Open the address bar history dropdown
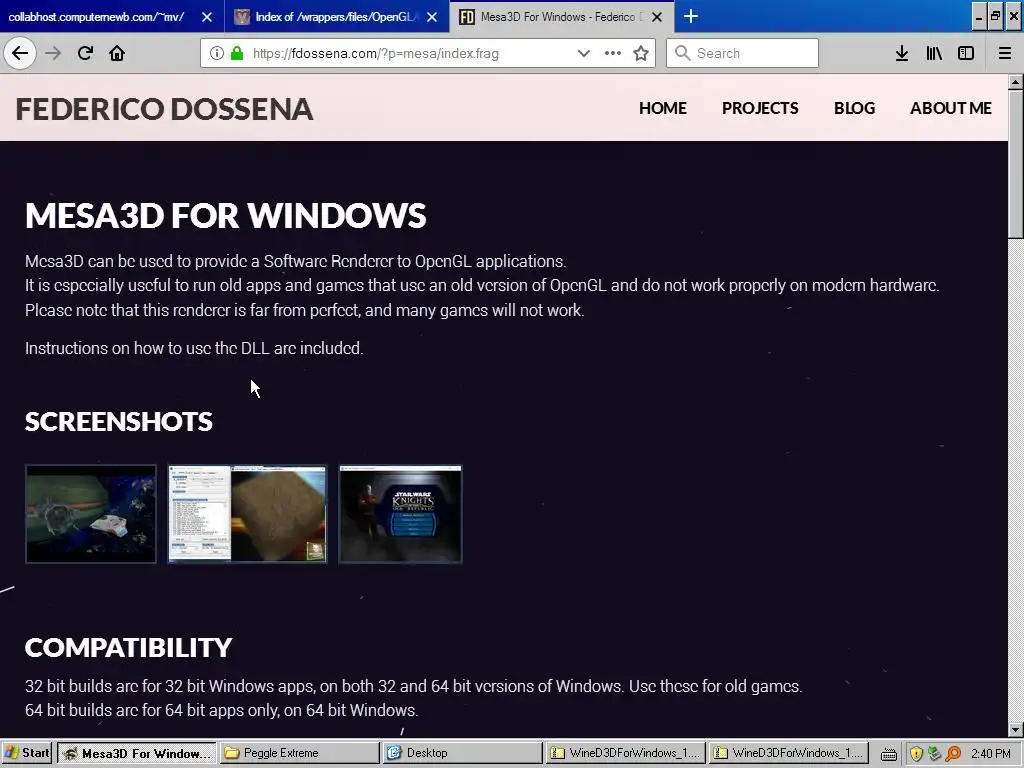1024x768 pixels. pyautogui.click(x=584, y=53)
